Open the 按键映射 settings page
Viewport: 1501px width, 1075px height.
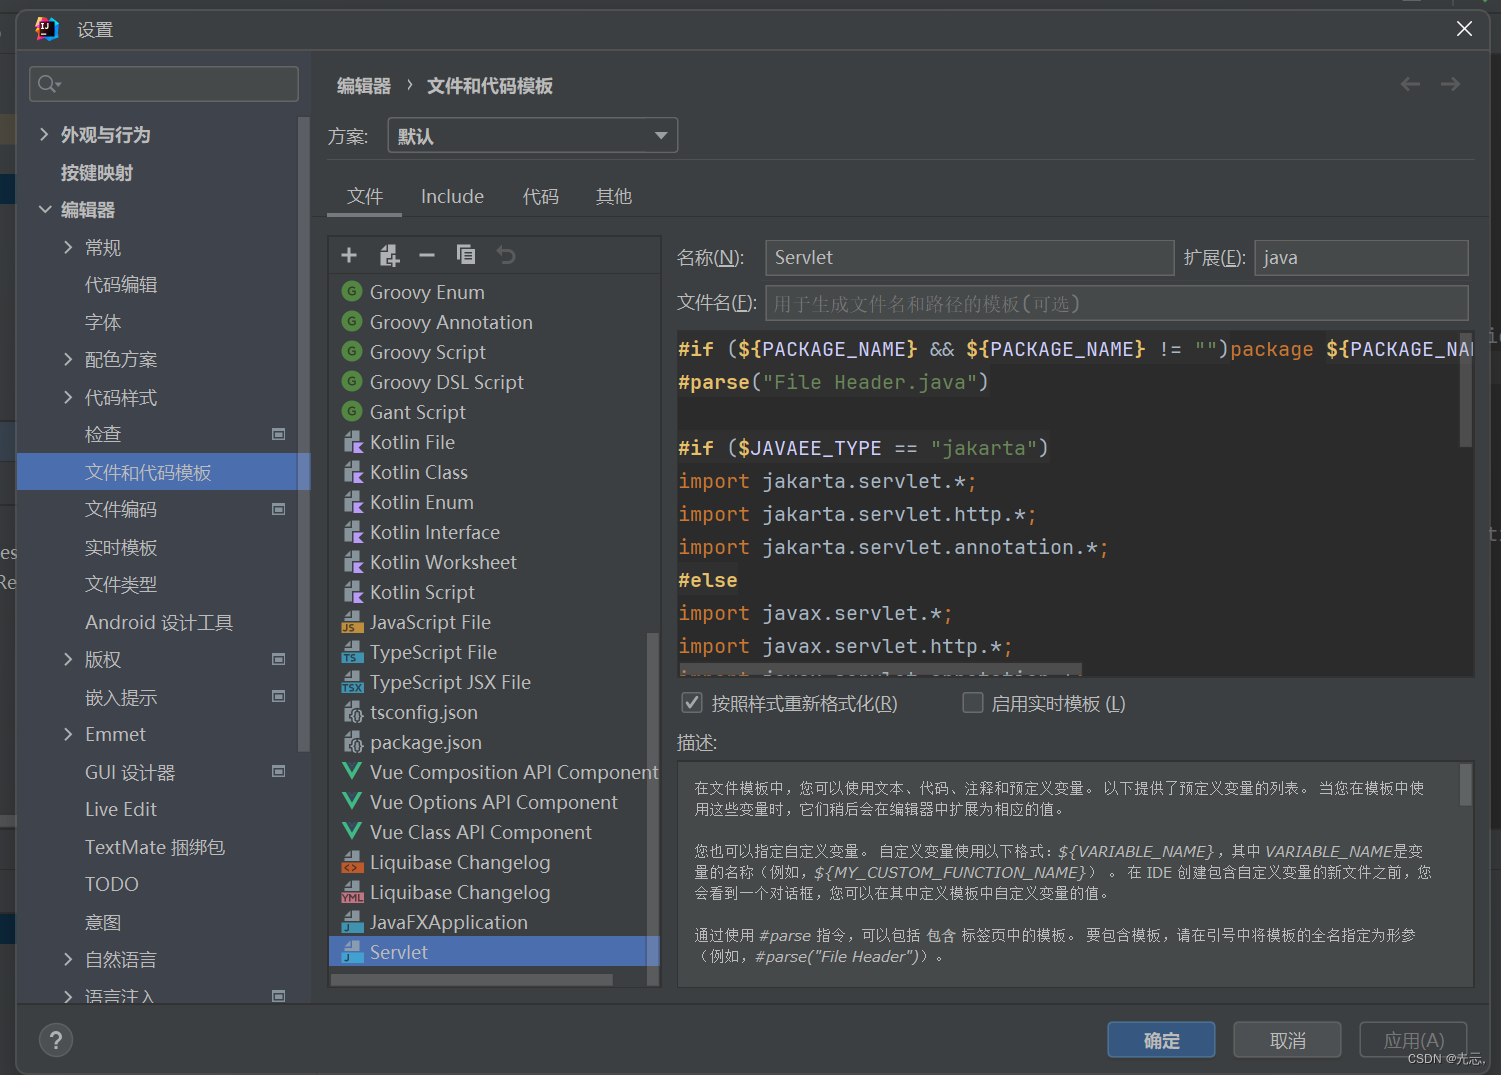(x=97, y=172)
